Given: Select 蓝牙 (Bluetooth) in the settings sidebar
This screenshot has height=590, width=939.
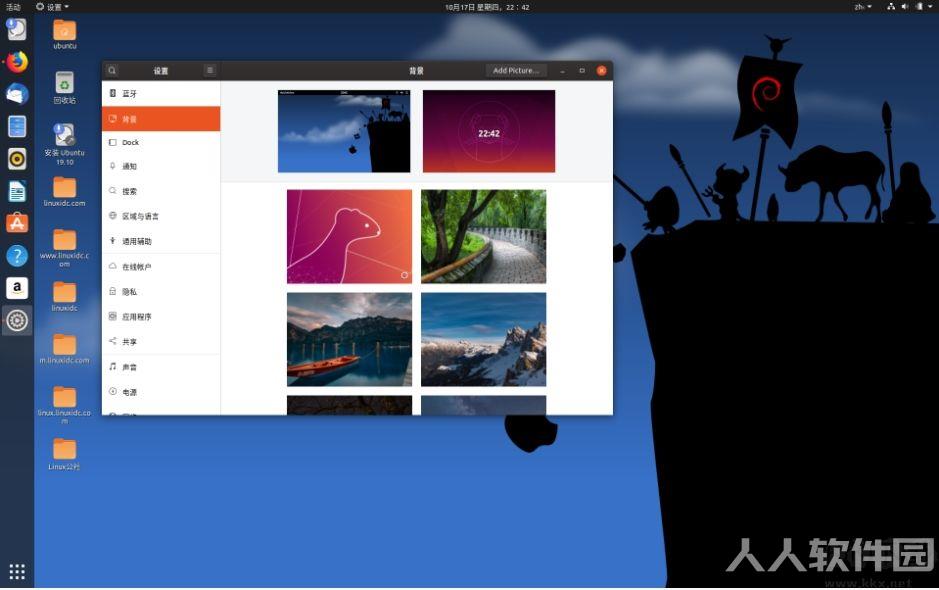Looking at the screenshot, I should pyautogui.click(x=161, y=93).
